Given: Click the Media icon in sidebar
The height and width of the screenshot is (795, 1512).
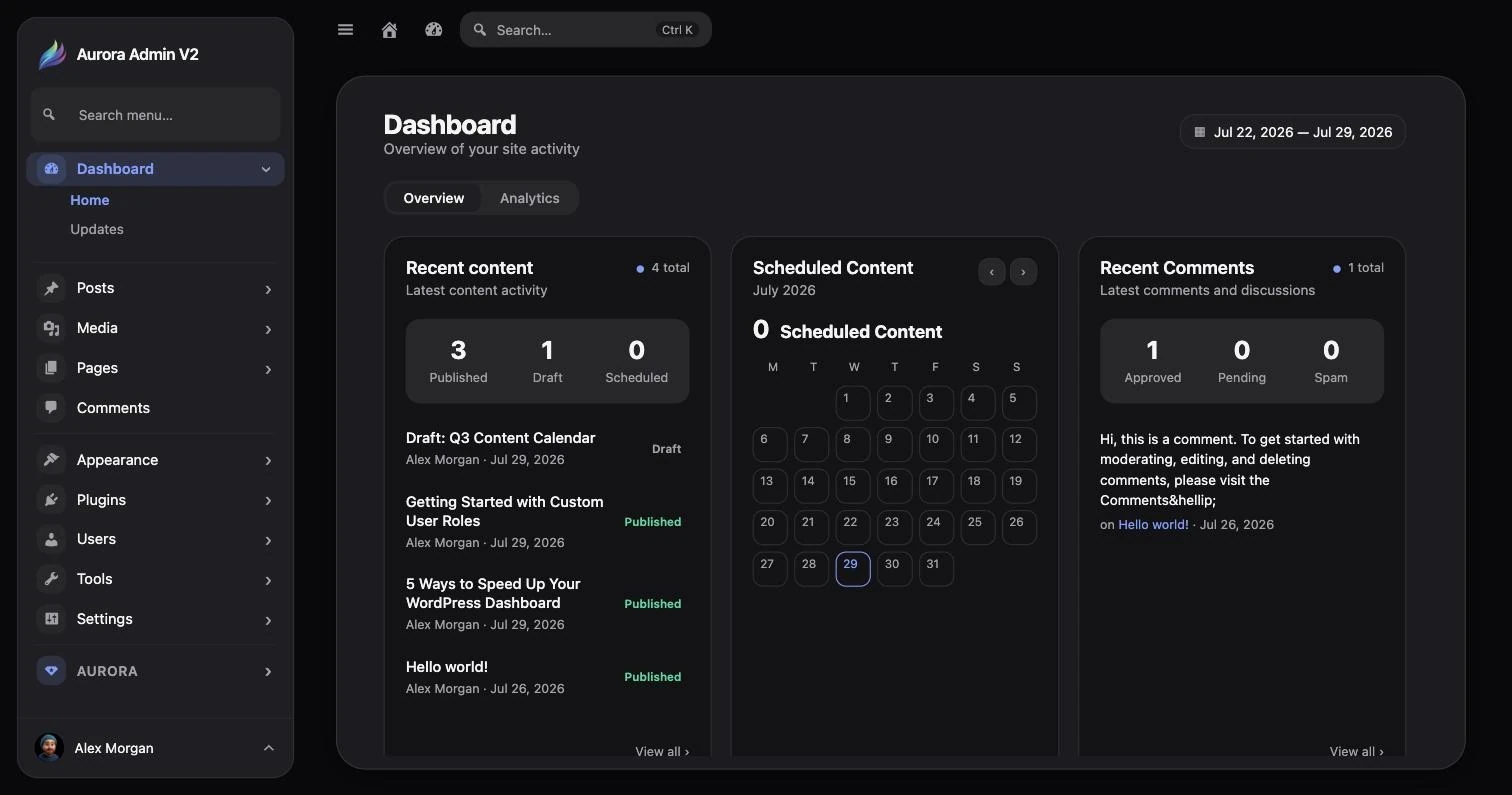Looking at the screenshot, I should [x=51, y=328].
